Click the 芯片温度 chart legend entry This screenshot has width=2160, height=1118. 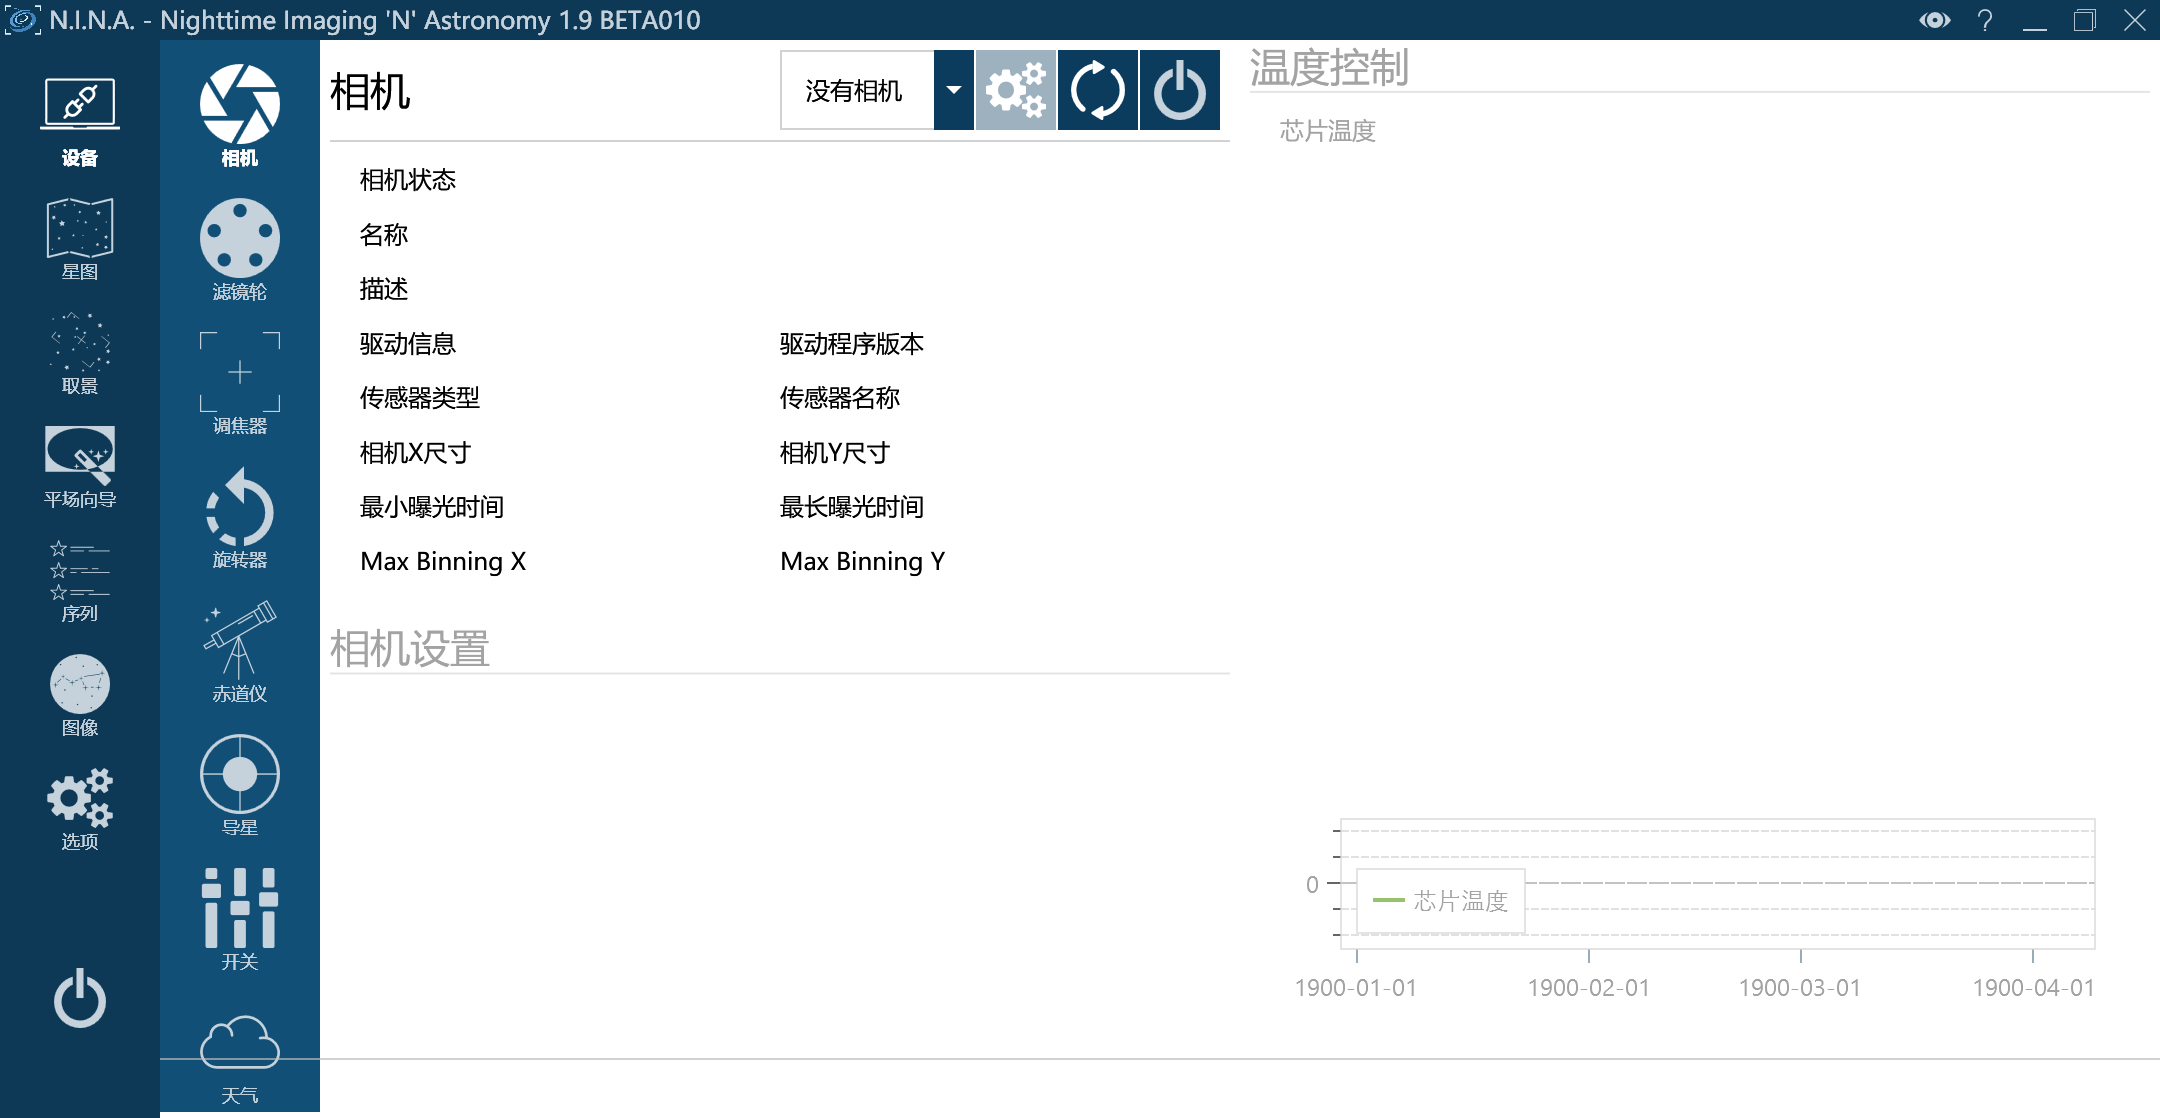(x=1441, y=901)
